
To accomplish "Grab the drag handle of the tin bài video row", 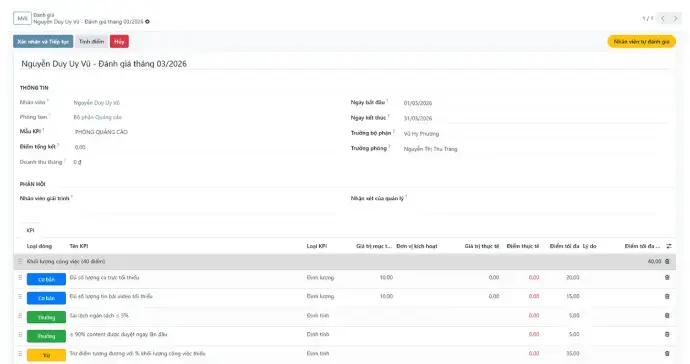I will (x=20, y=297).
